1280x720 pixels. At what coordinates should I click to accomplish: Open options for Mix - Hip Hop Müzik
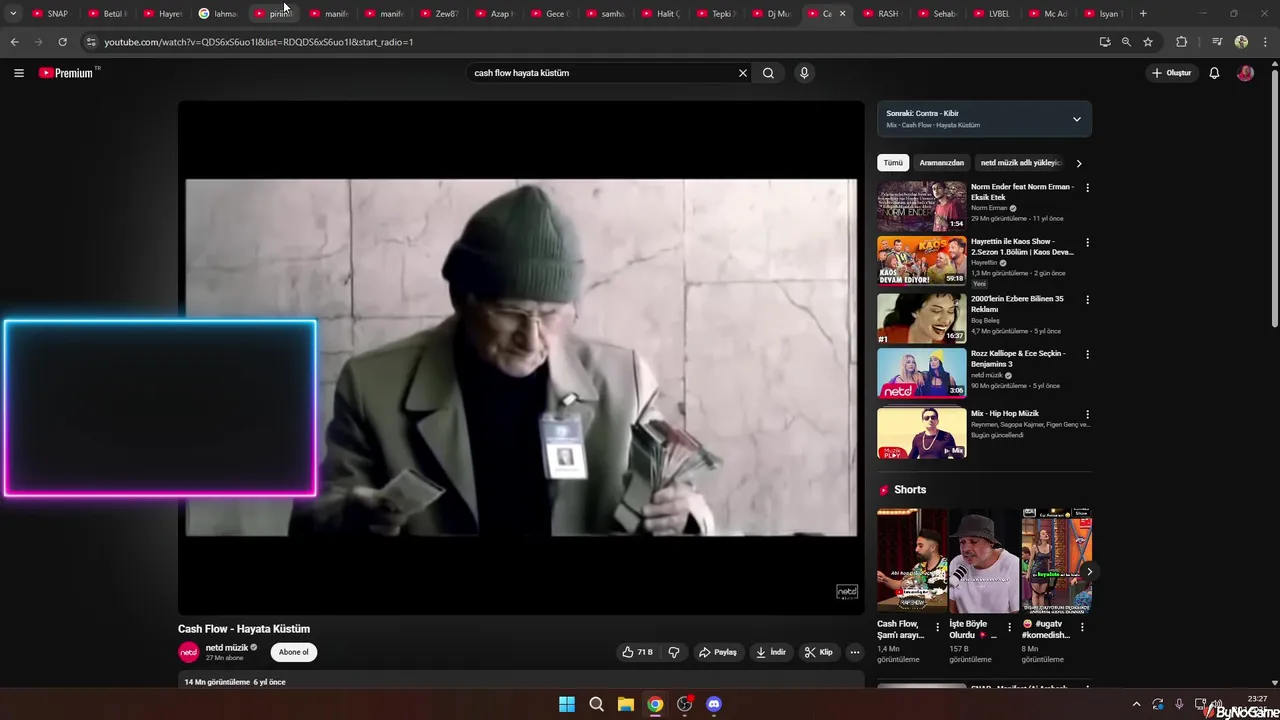tap(1087, 414)
